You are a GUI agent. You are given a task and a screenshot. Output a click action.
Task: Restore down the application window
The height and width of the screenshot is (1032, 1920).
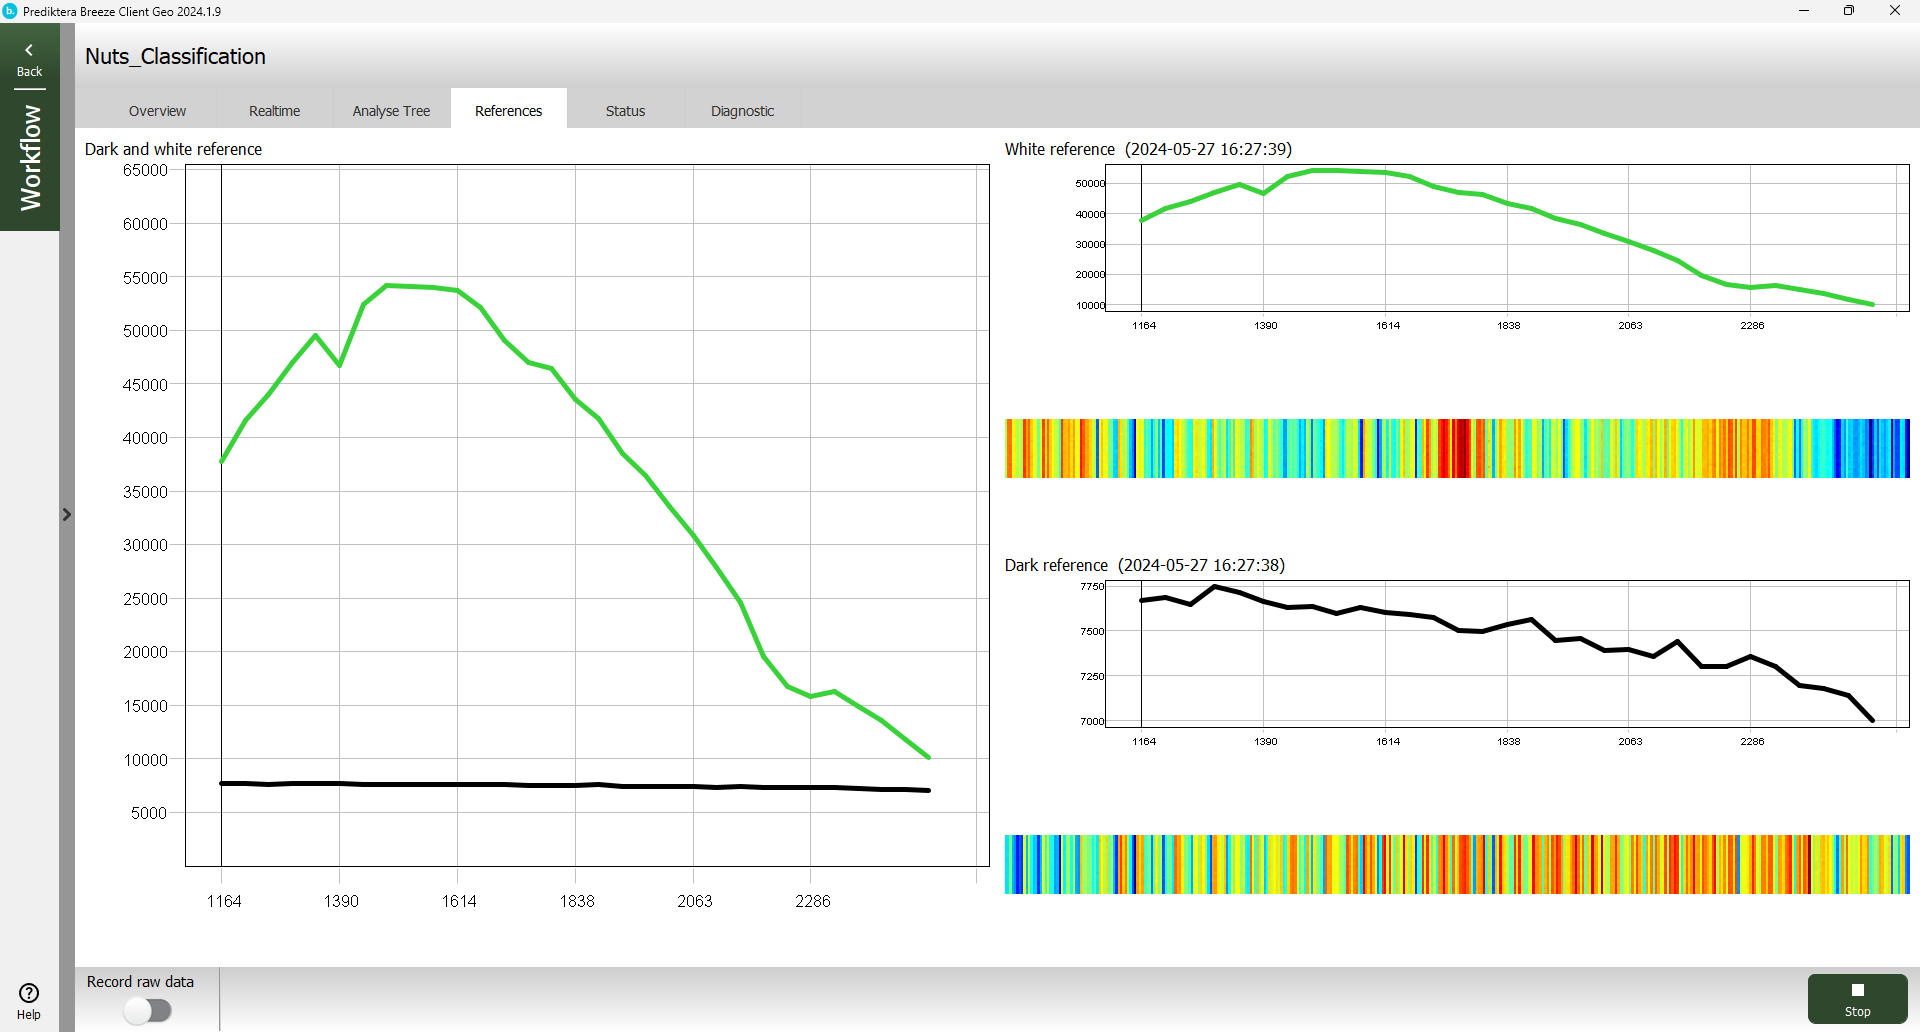pyautogui.click(x=1849, y=11)
